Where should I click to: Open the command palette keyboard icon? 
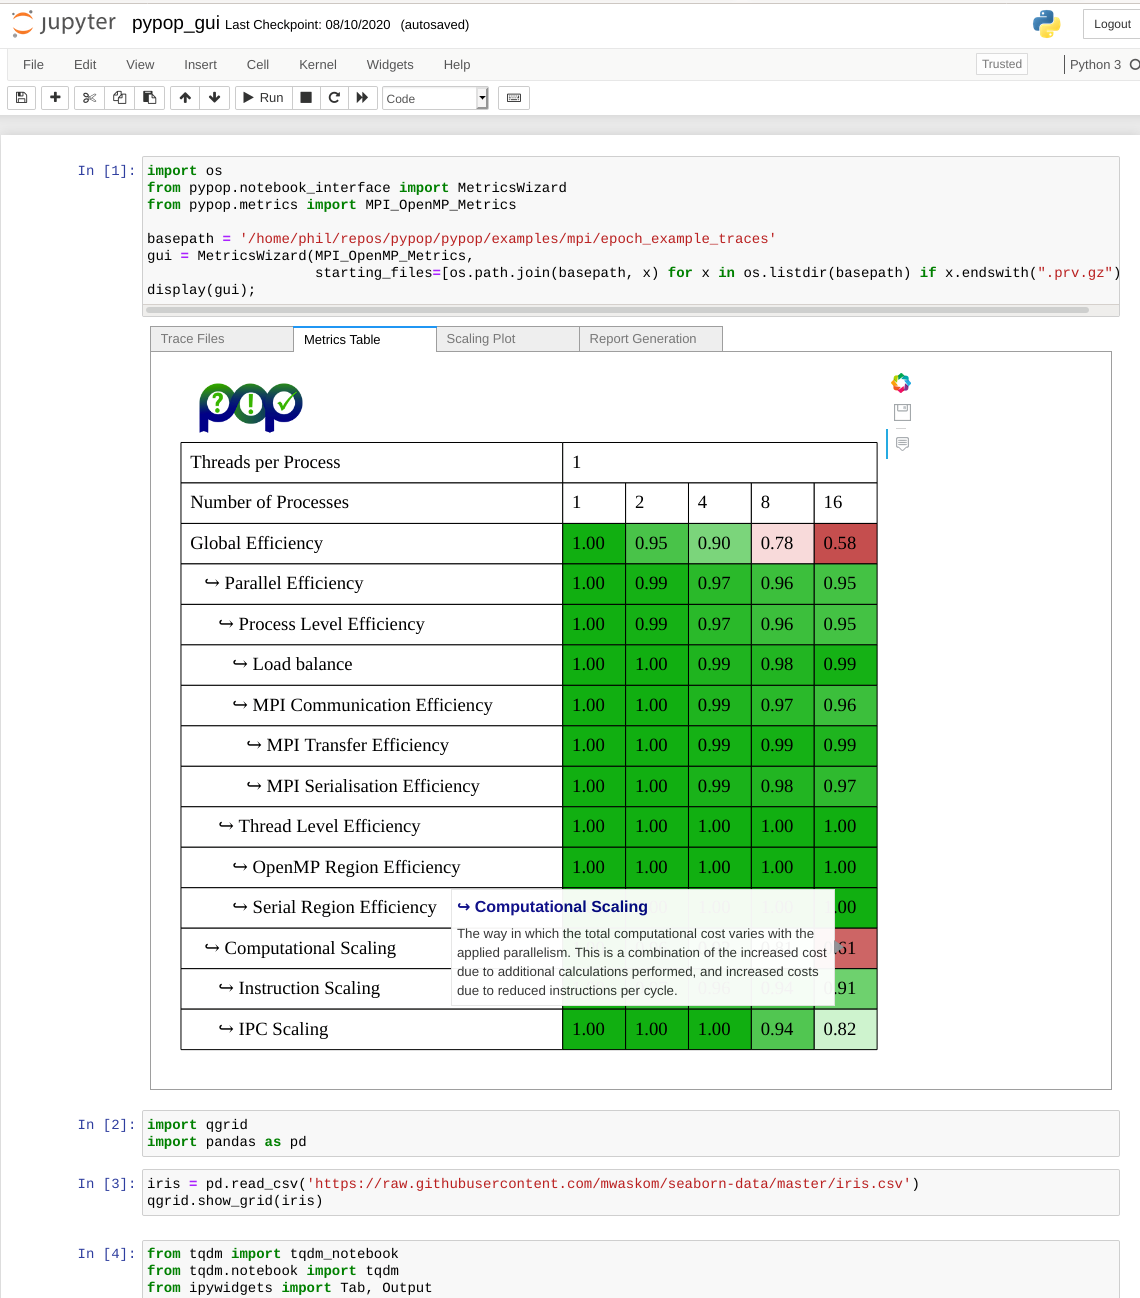coord(514,98)
